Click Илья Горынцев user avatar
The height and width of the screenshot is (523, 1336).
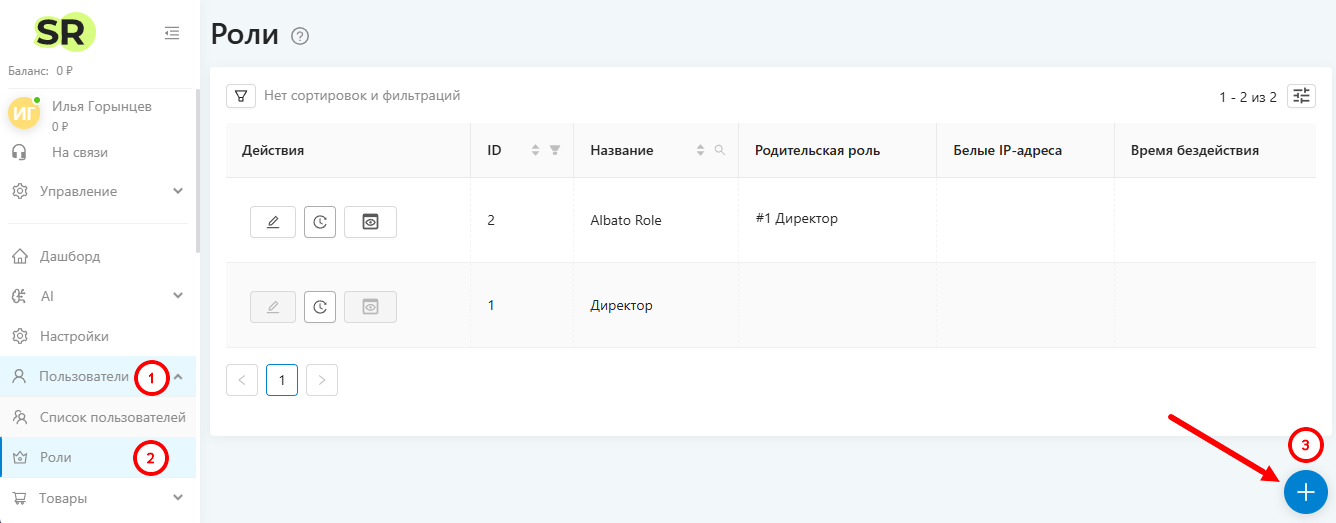(x=24, y=113)
